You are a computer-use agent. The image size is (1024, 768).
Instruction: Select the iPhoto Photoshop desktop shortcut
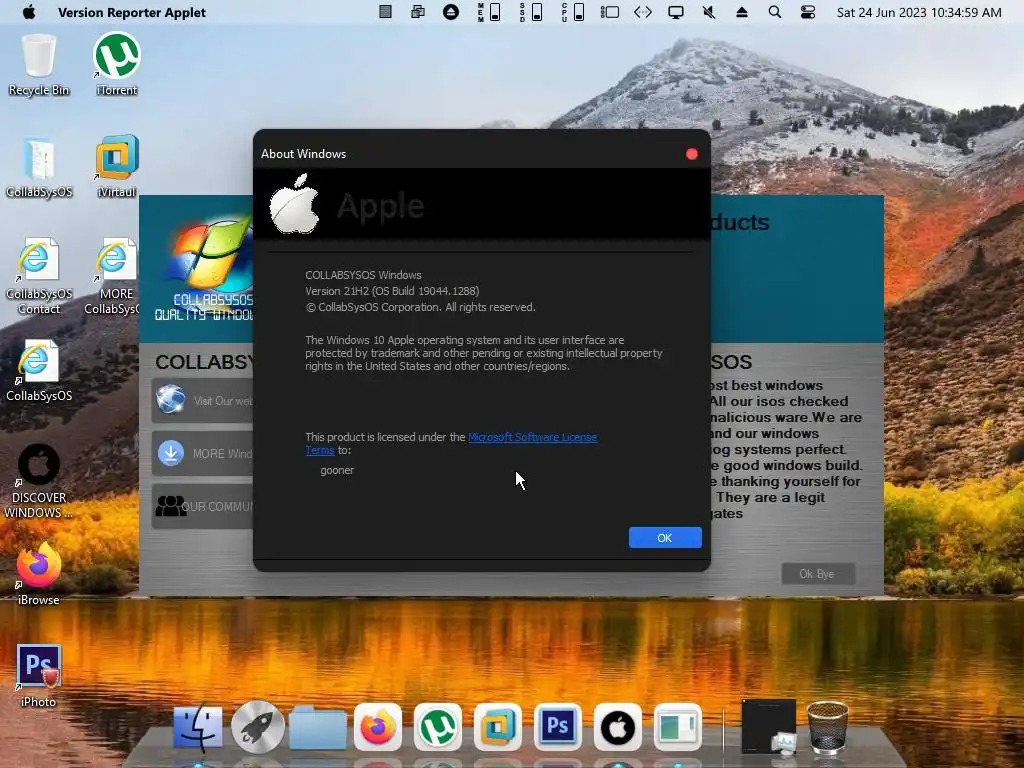(39, 676)
